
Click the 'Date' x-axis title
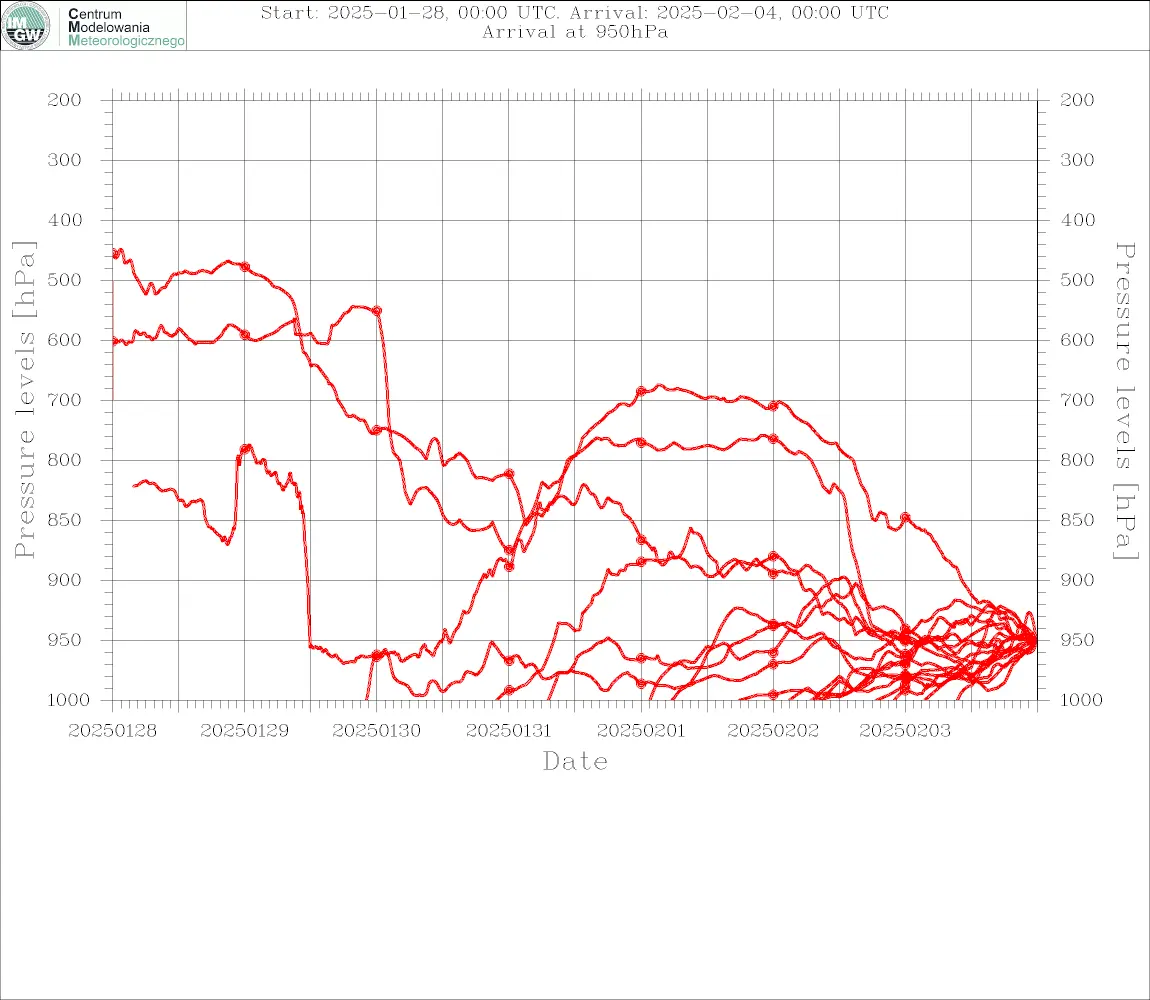tap(575, 762)
